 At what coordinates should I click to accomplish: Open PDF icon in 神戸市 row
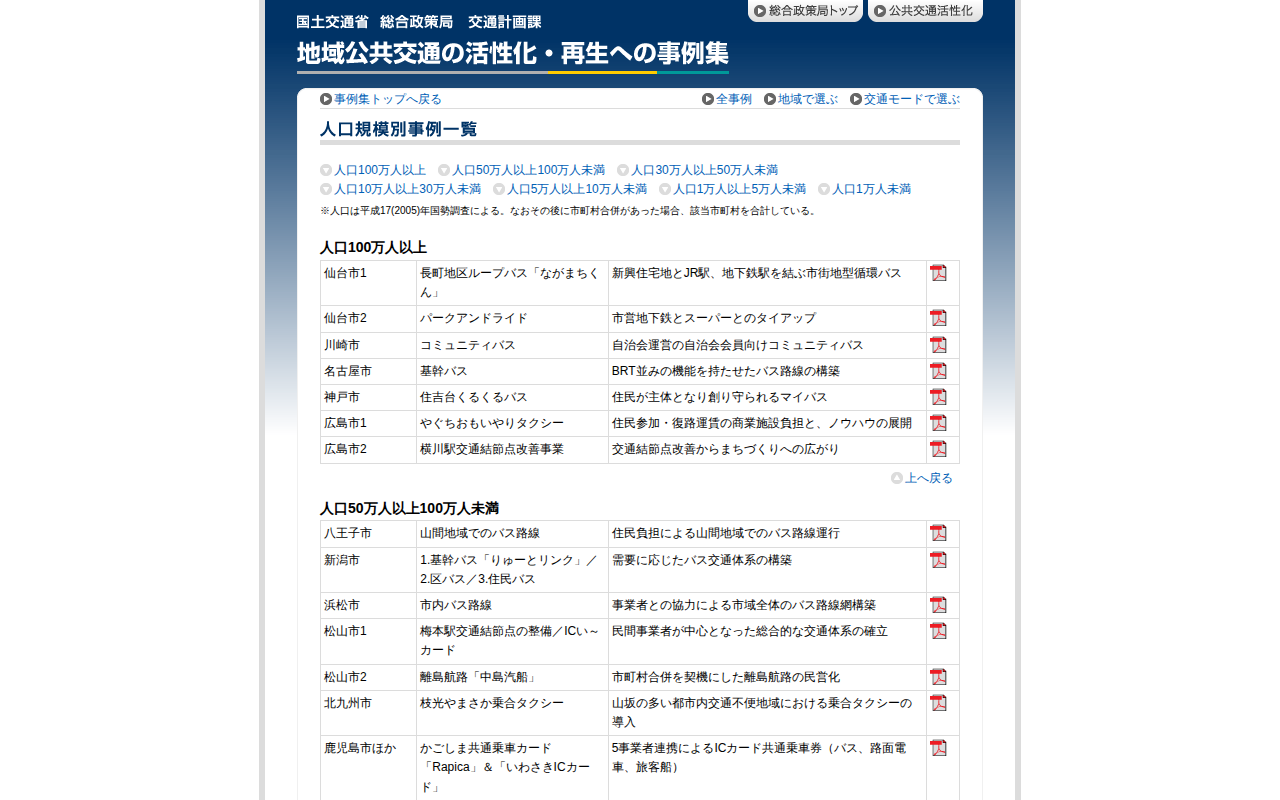pos(938,397)
